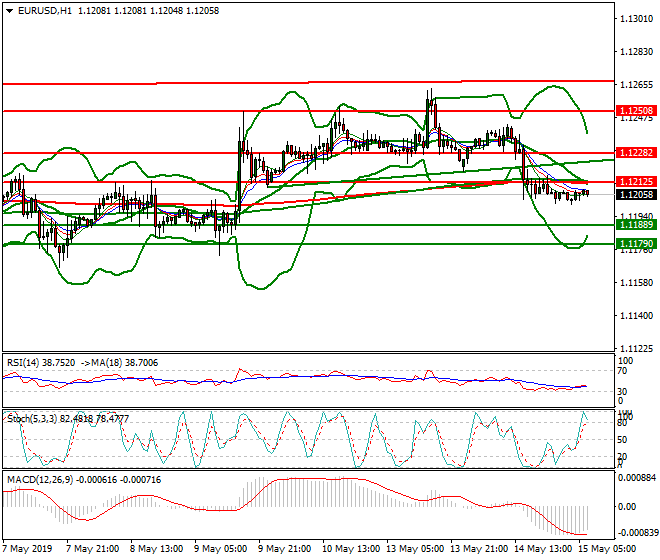Image resolution: width=660 pixels, height=560 pixels.
Task: Click the MACD scale value 0.000884
Action: pos(637,478)
